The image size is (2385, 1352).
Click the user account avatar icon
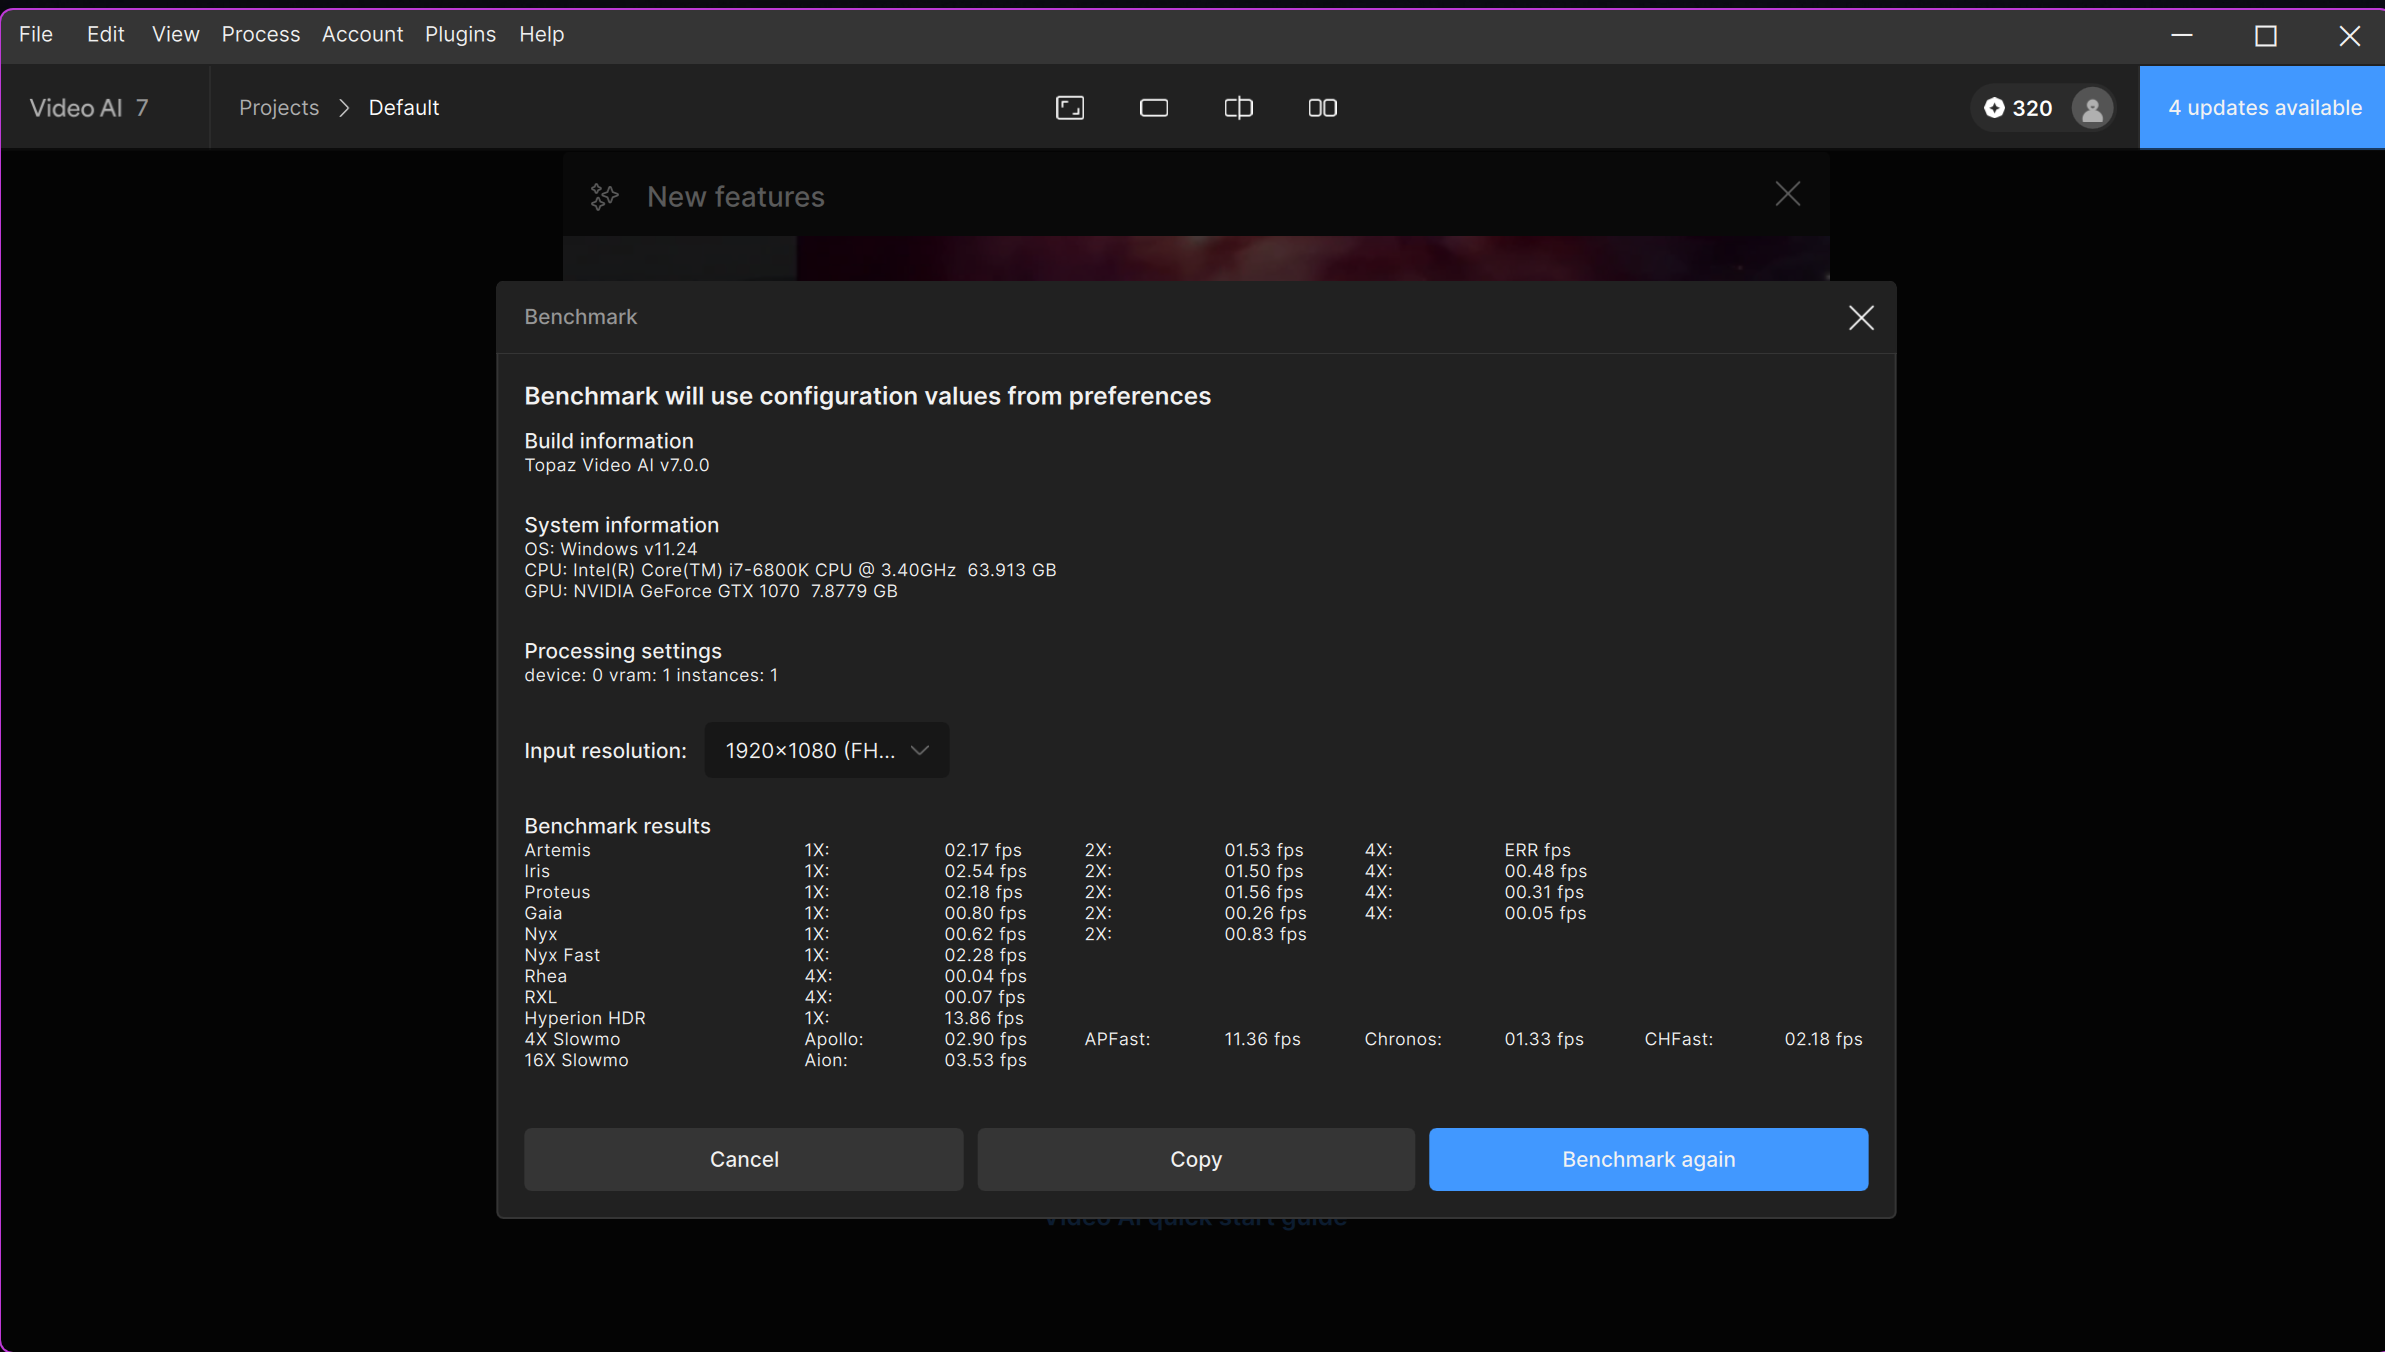tap(2092, 108)
